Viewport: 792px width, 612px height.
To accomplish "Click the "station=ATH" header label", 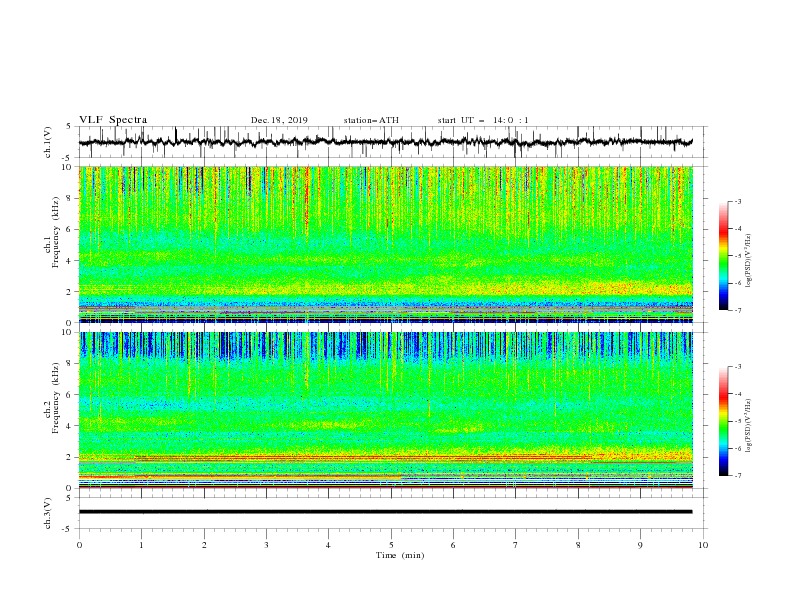I will coord(371,120).
